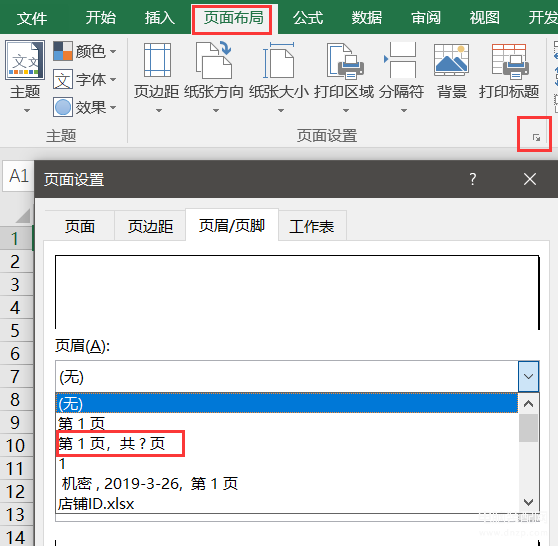Screen dimensions: 558x546
Task: Select row 1 header
Action: point(16,238)
